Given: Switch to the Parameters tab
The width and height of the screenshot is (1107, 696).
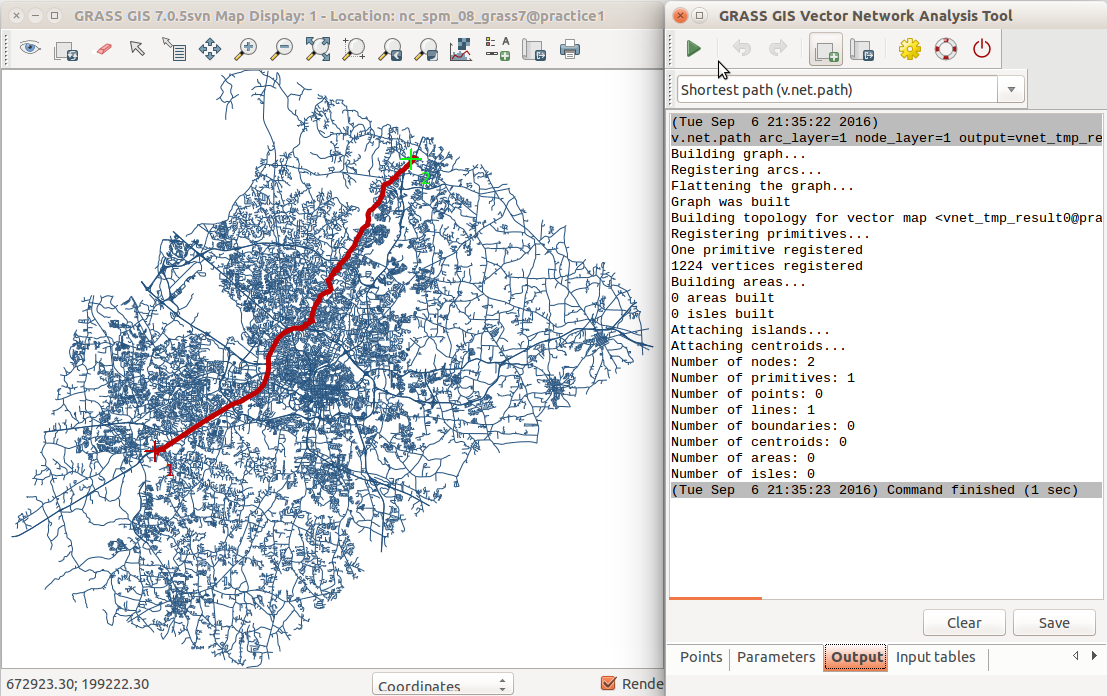Looking at the screenshot, I should pos(776,657).
